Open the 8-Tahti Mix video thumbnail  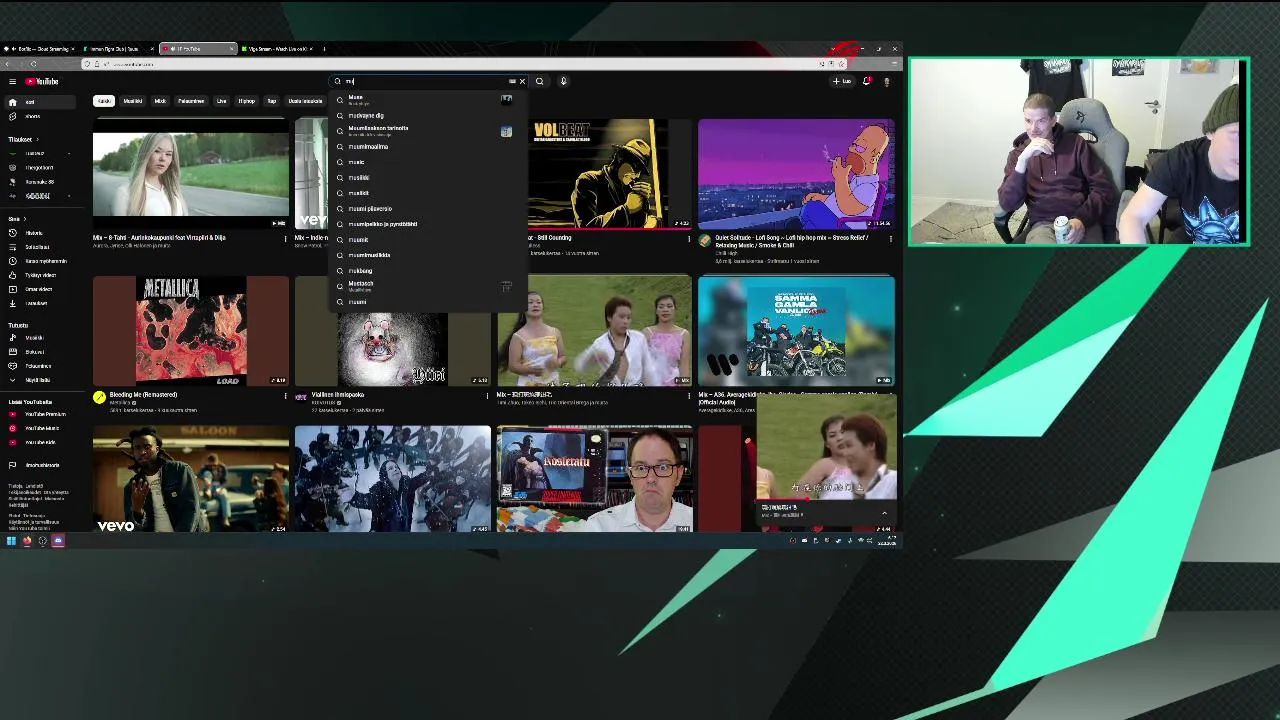pyautogui.click(x=191, y=175)
